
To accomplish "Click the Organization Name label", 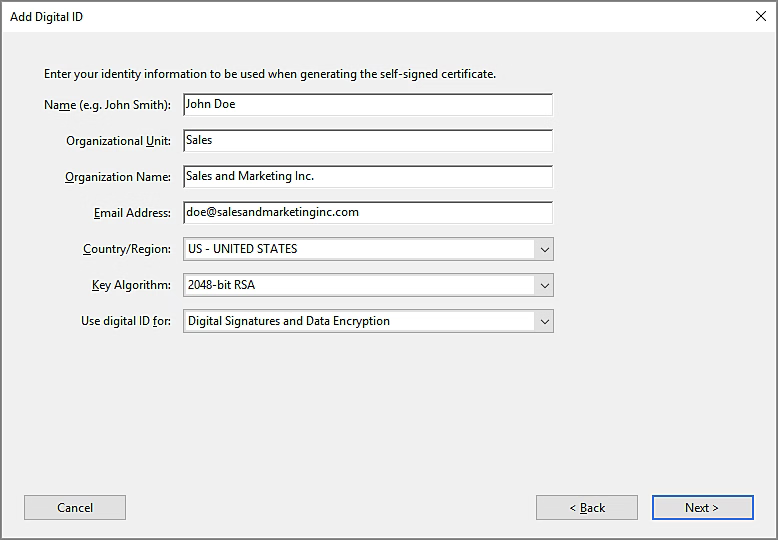I will [118, 177].
